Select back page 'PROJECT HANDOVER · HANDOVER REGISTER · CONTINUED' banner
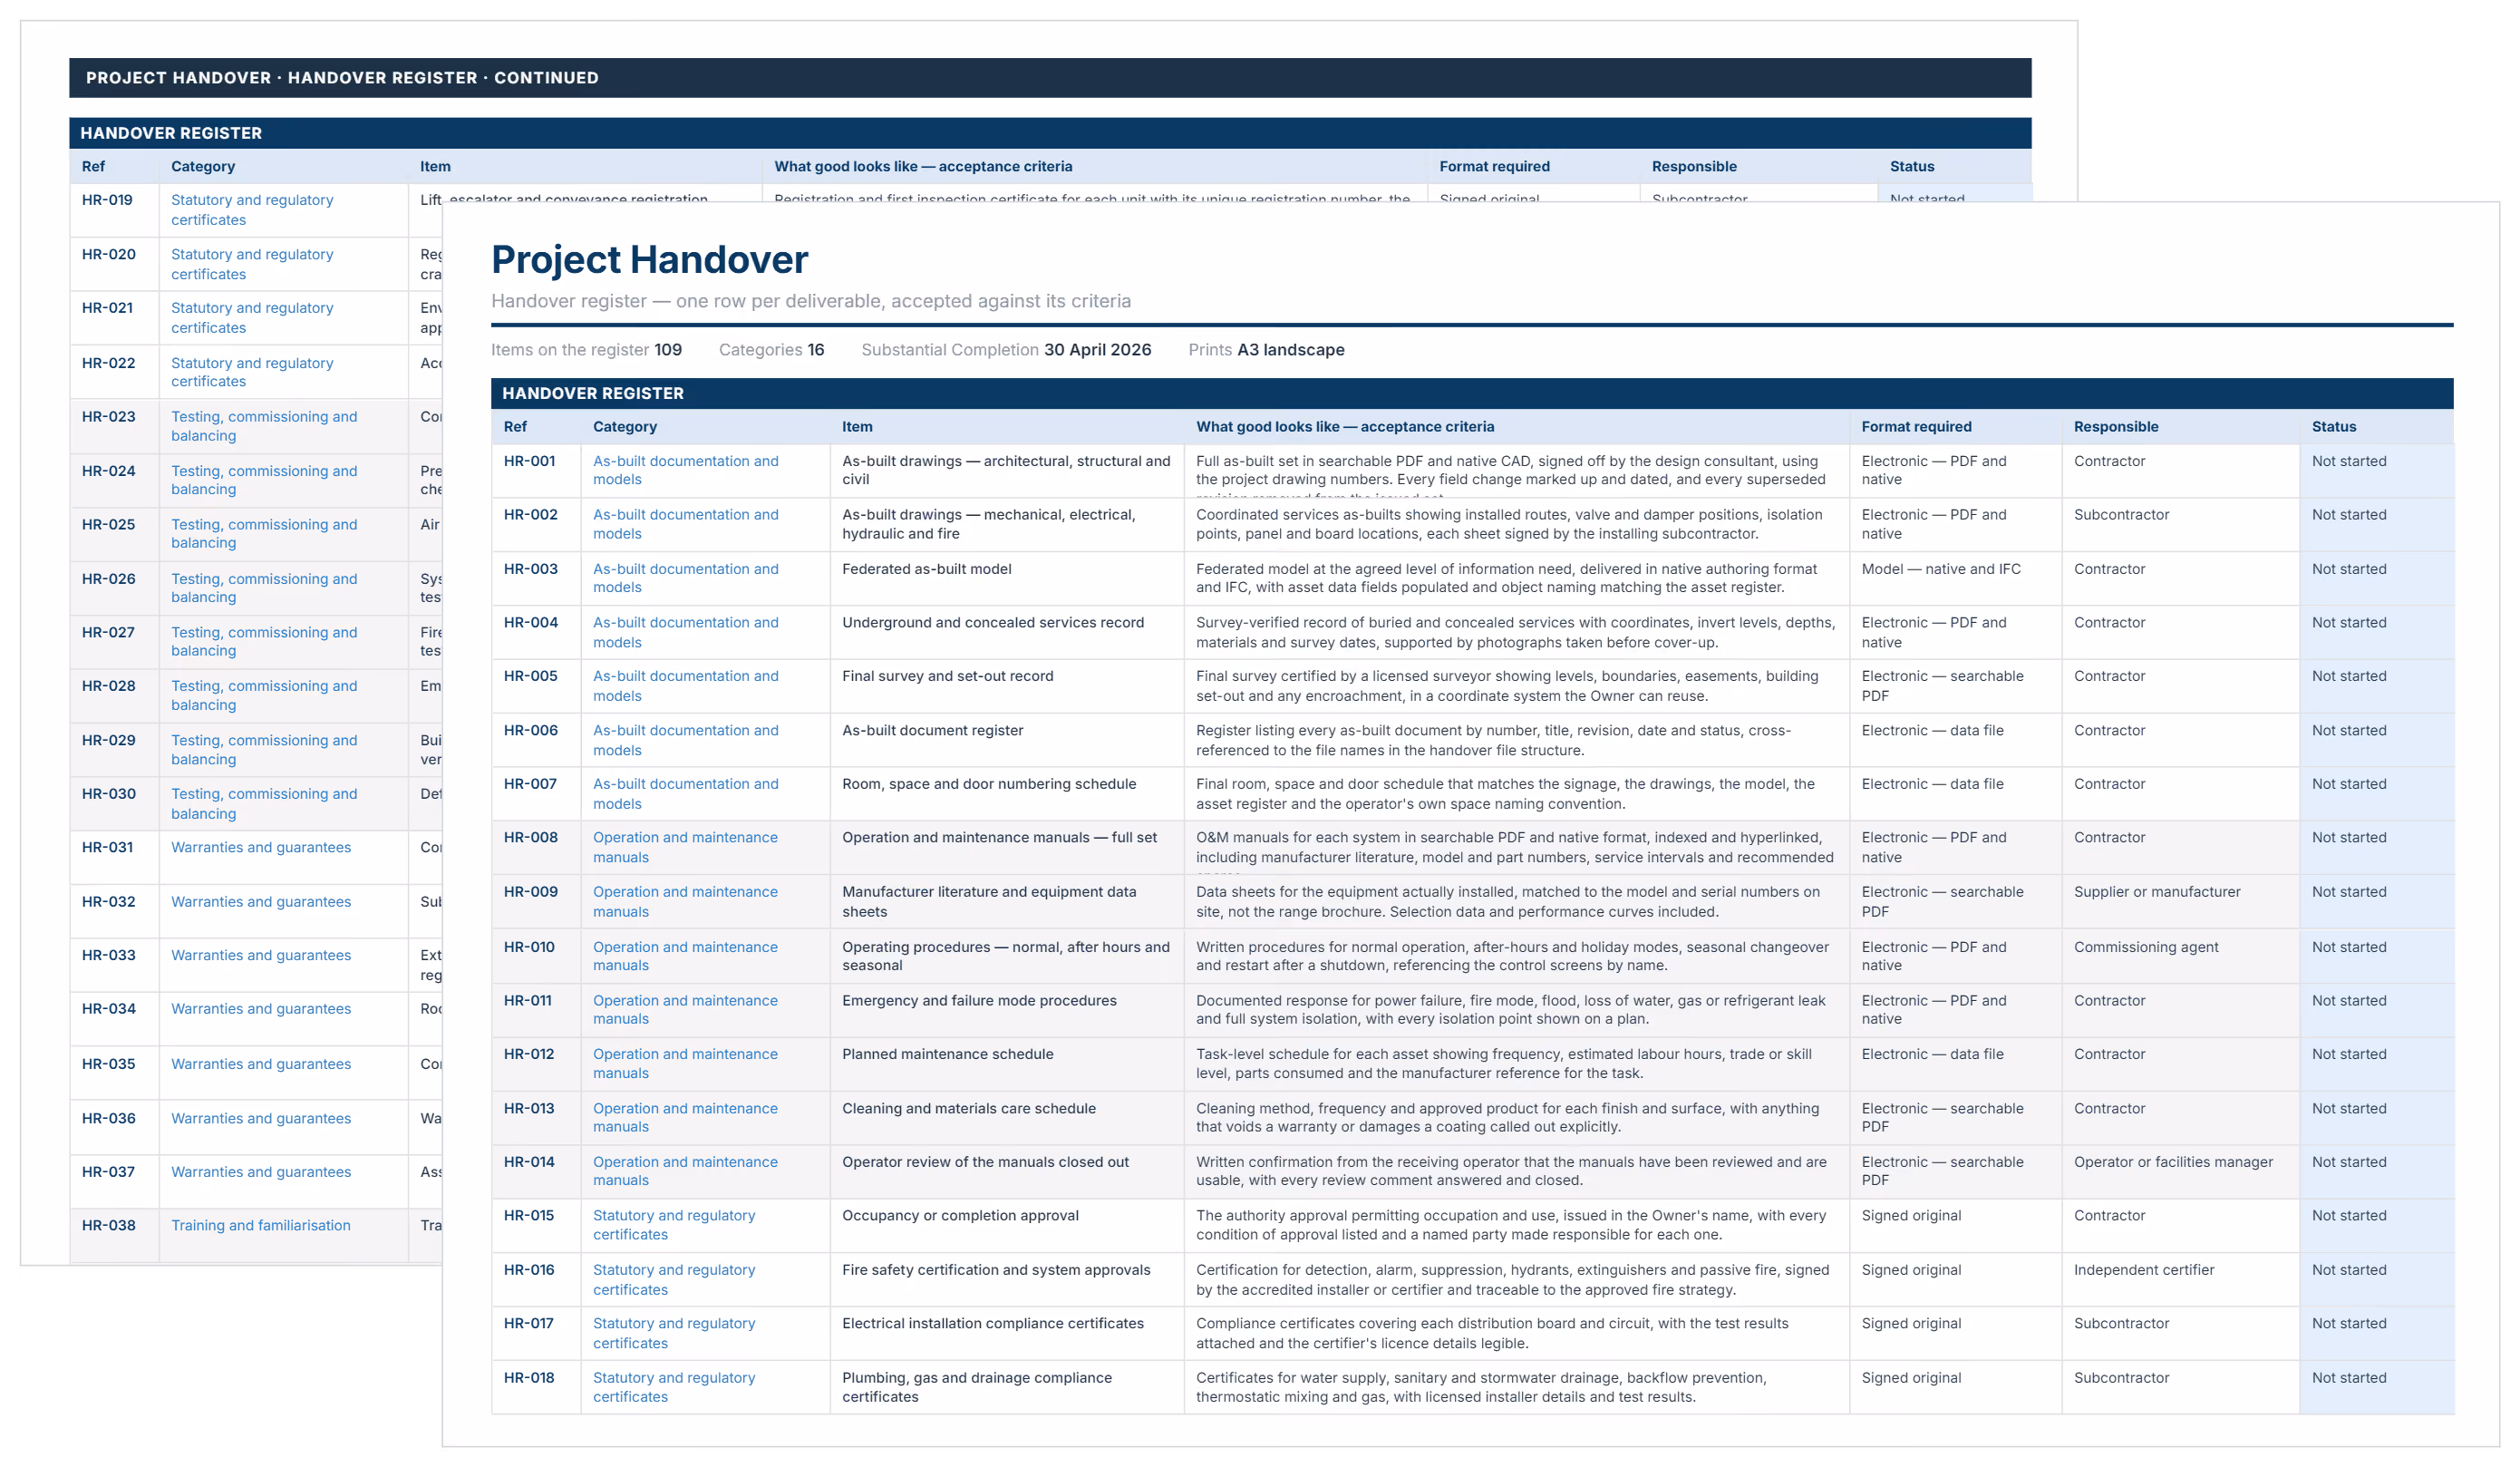Screen dimensions: 2520x1467 1050,78
